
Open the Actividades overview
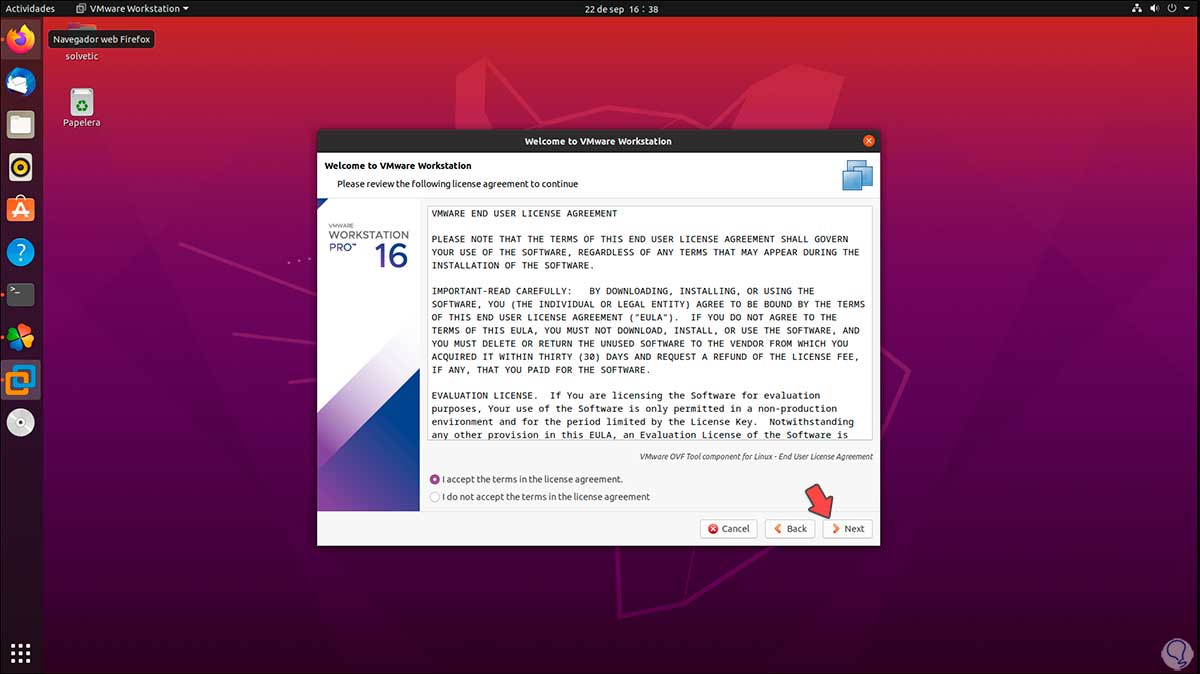click(x=30, y=8)
